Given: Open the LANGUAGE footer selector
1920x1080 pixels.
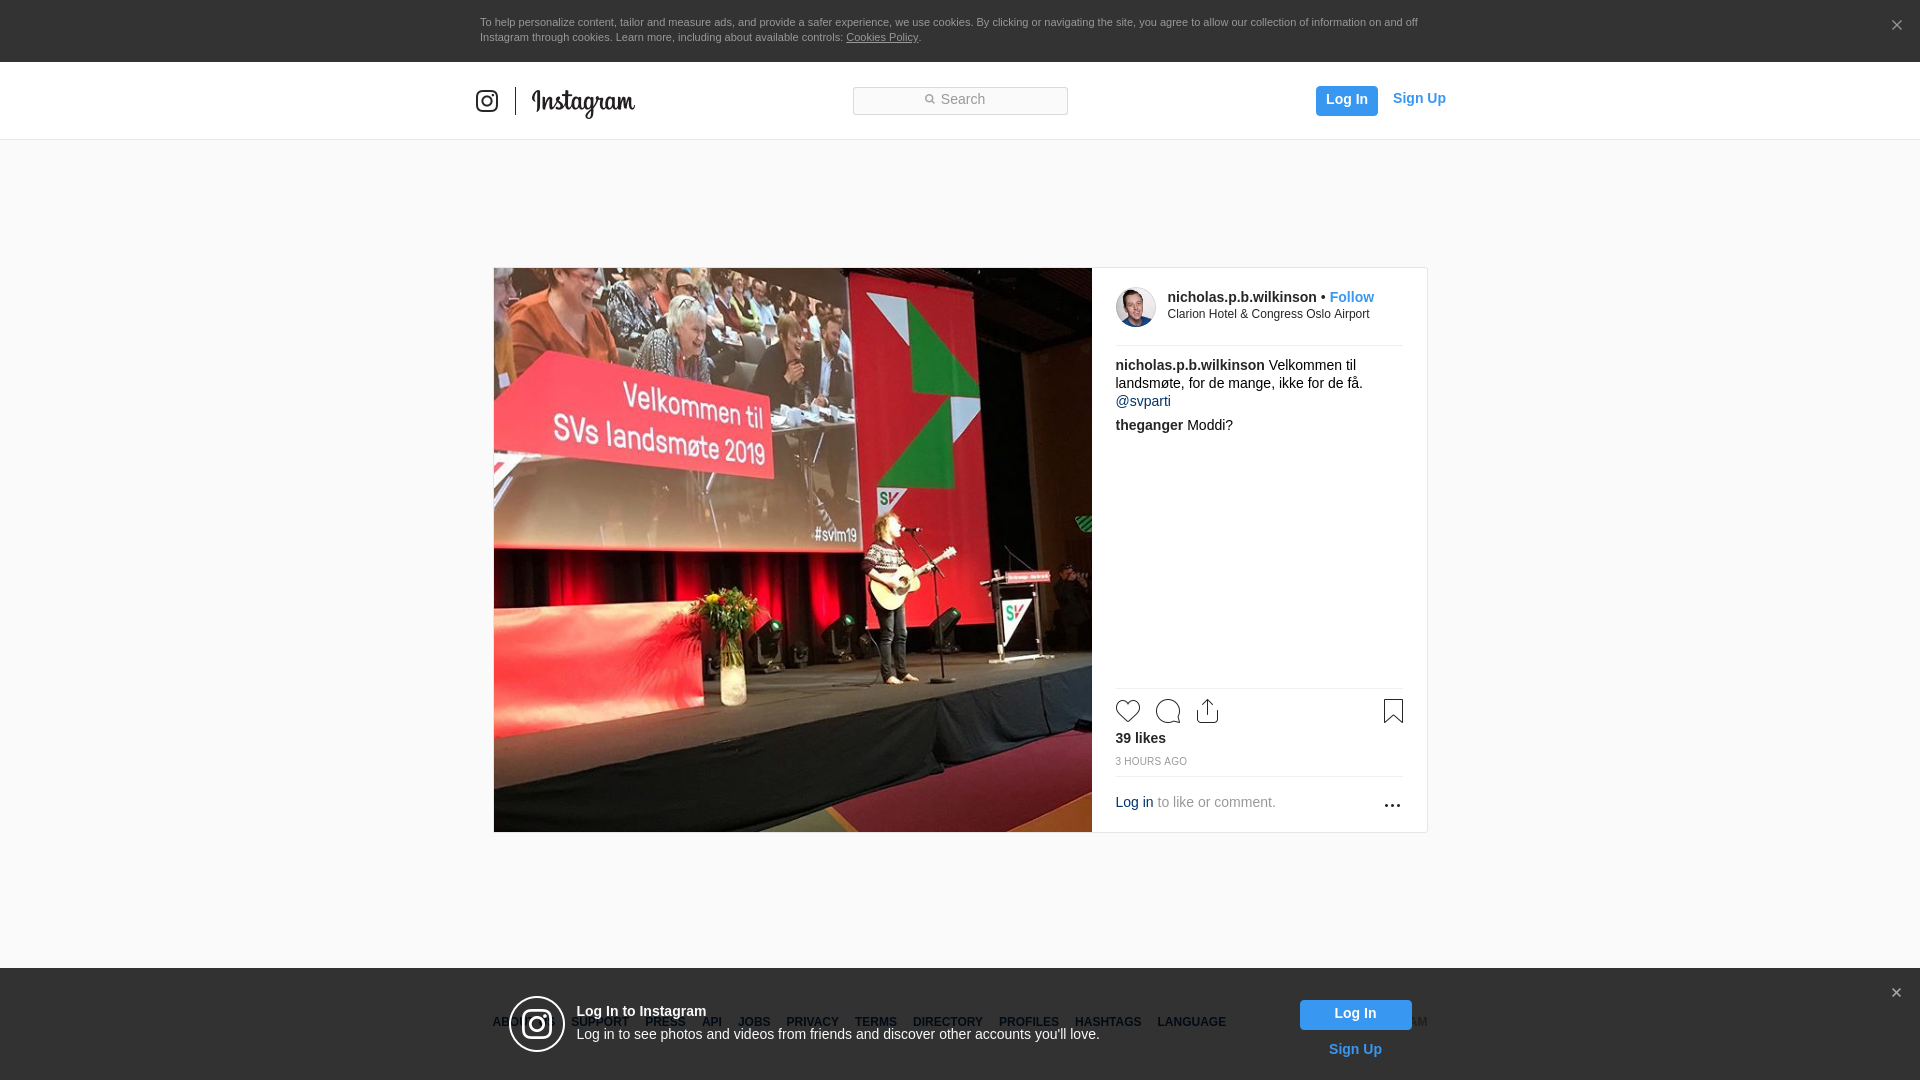Looking at the screenshot, I should [x=1191, y=1022].
